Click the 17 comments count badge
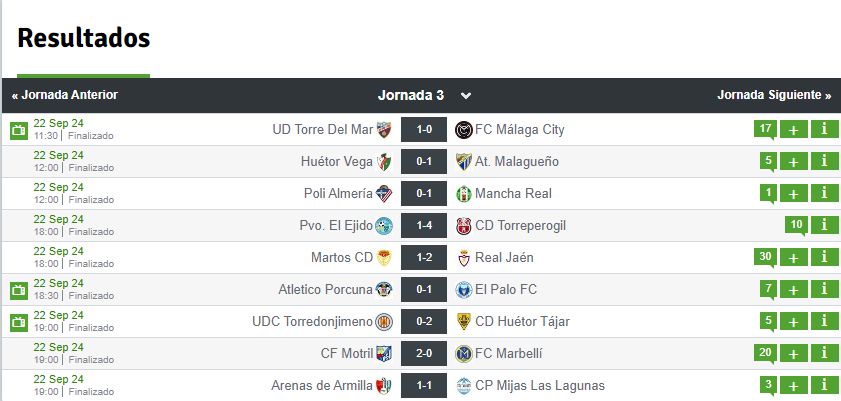The width and height of the screenshot is (841, 401). point(766,129)
